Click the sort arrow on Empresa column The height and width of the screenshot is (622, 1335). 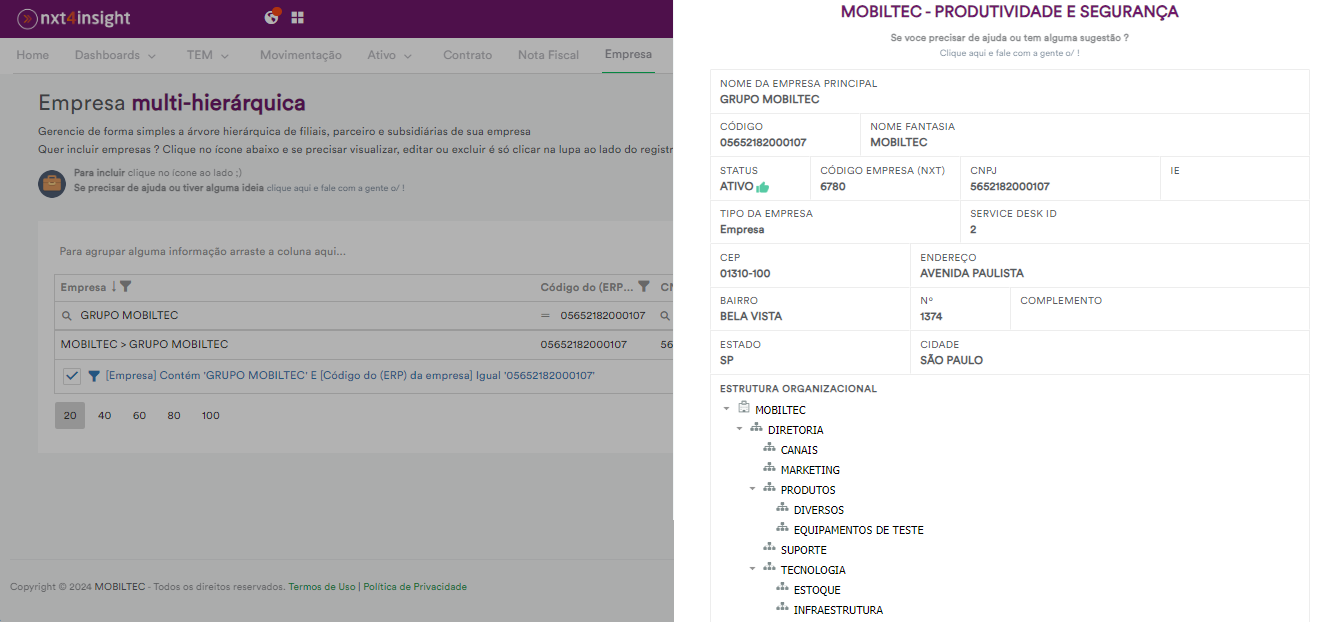[x=114, y=288]
